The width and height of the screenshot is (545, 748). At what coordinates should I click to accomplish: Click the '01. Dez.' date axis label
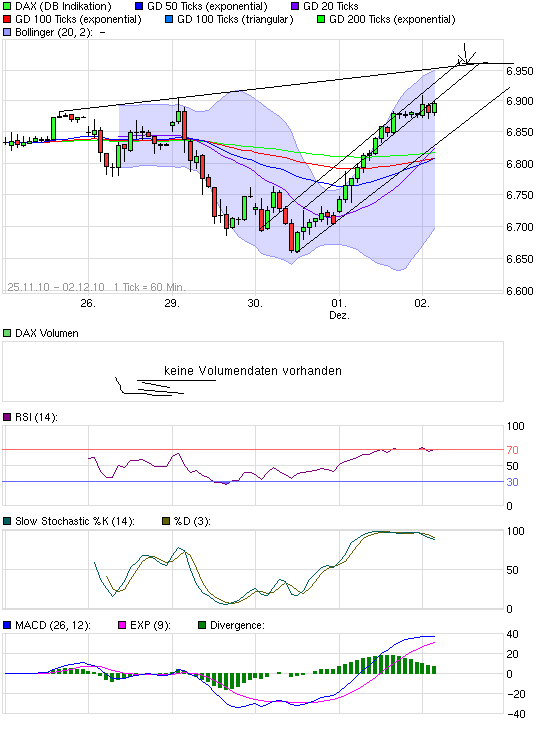[x=339, y=309]
